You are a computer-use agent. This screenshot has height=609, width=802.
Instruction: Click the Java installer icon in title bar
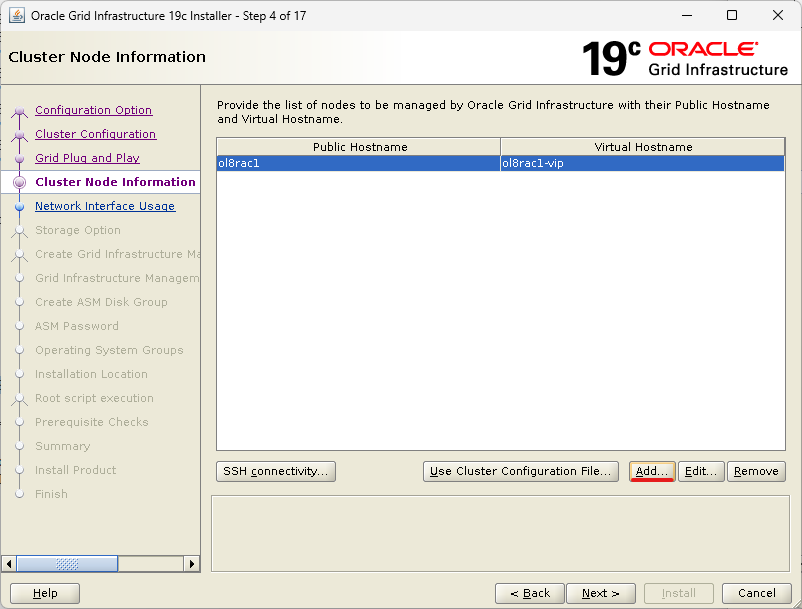coord(17,15)
